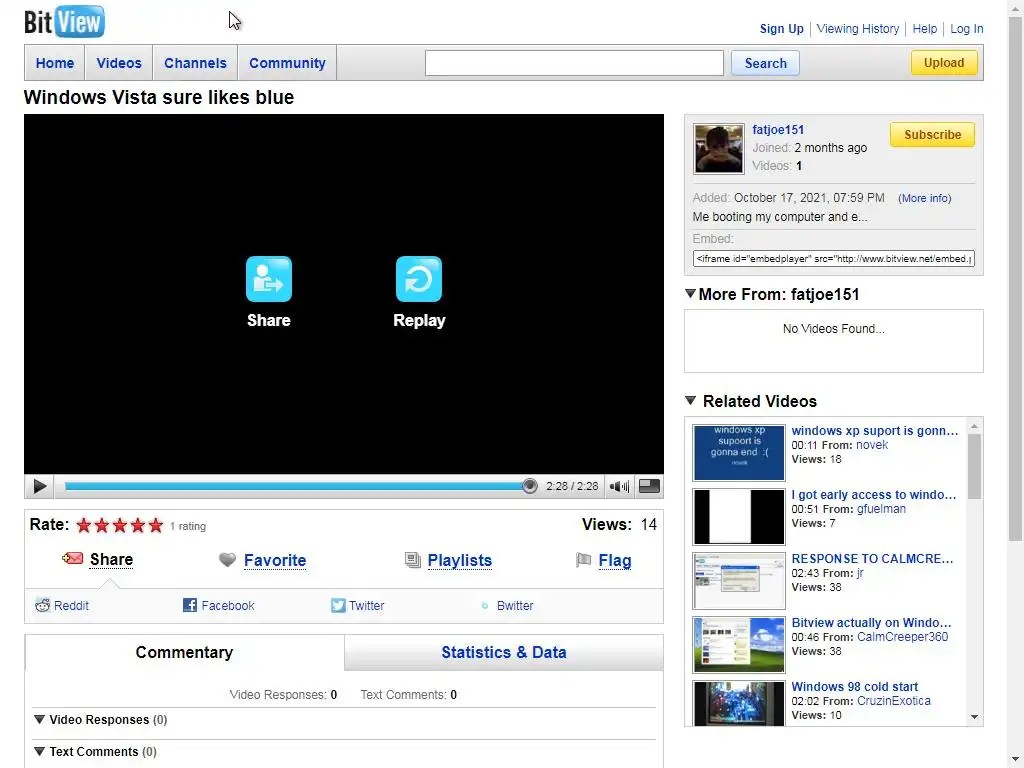Open the fatjoe151 channel link

tap(778, 129)
